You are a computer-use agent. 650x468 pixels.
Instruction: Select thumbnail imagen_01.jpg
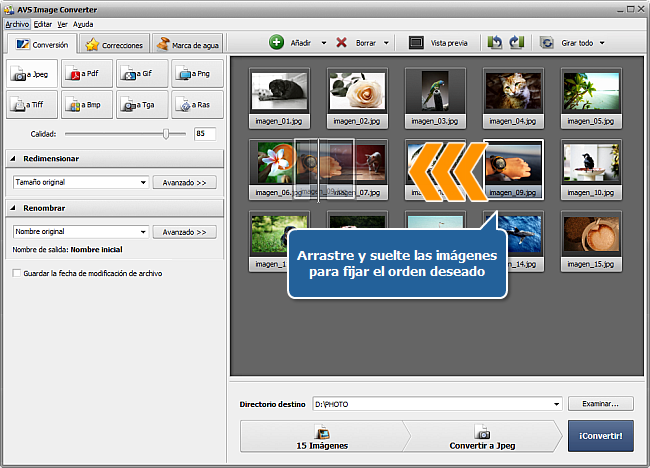point(279,98)
